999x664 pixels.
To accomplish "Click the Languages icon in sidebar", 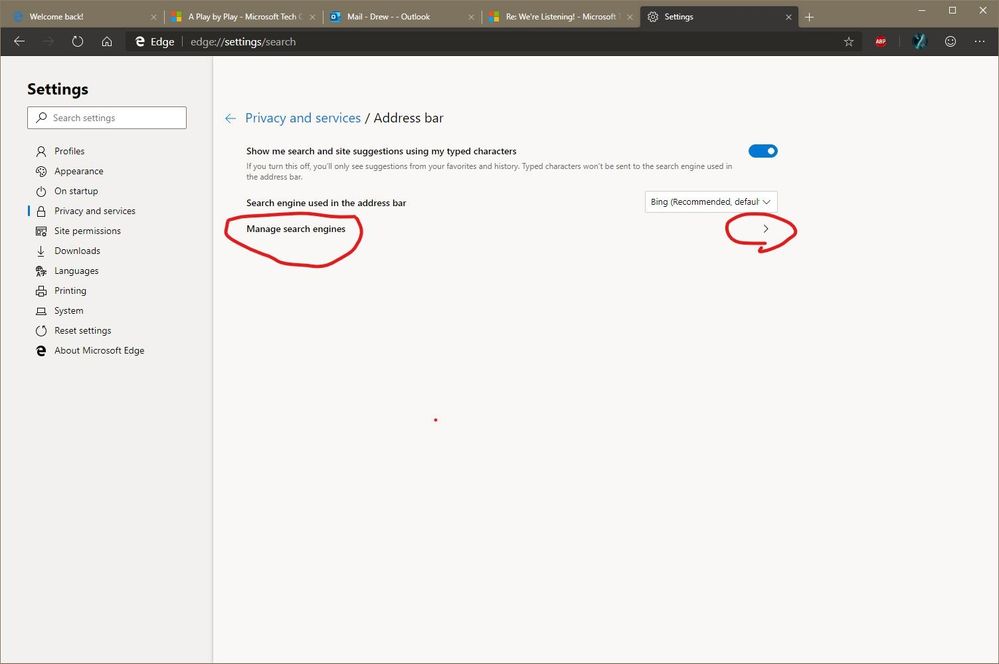I will [x=41, y=271].
